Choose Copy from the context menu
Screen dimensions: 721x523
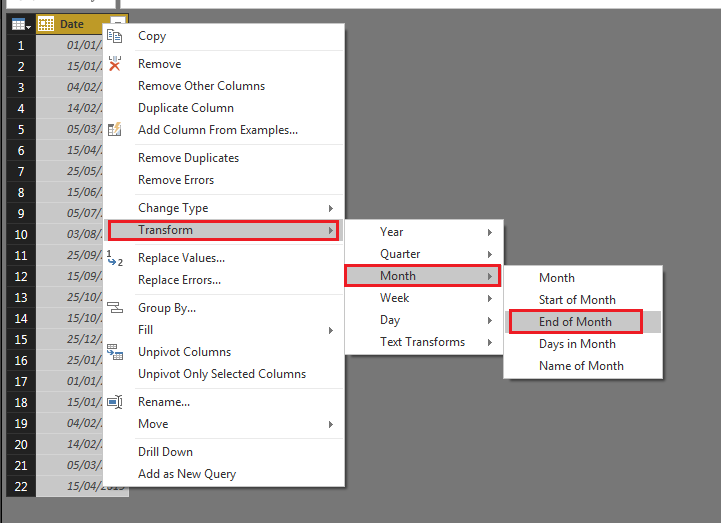coord(223,36)
